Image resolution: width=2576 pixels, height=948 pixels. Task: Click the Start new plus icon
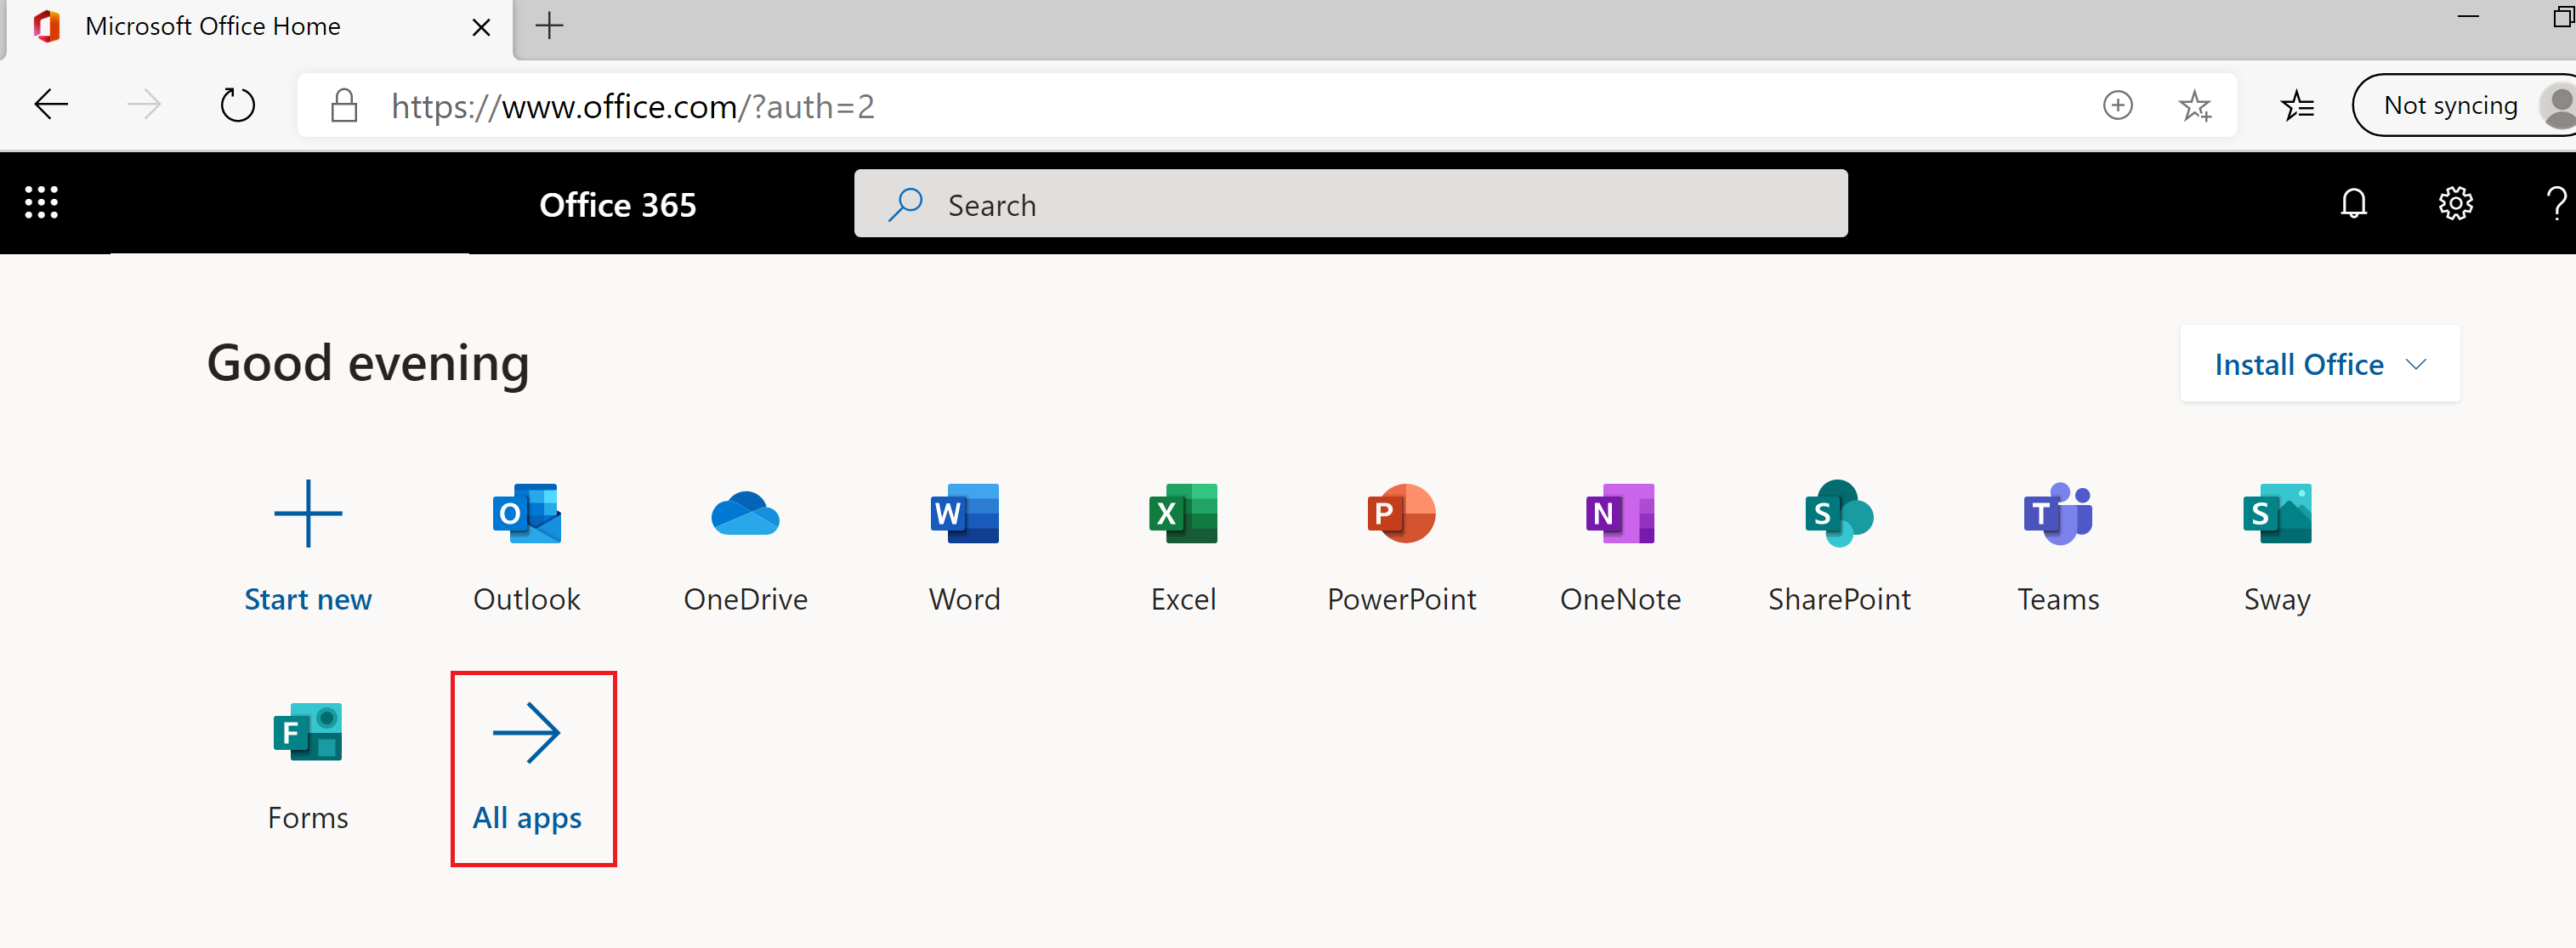[308, 513]
